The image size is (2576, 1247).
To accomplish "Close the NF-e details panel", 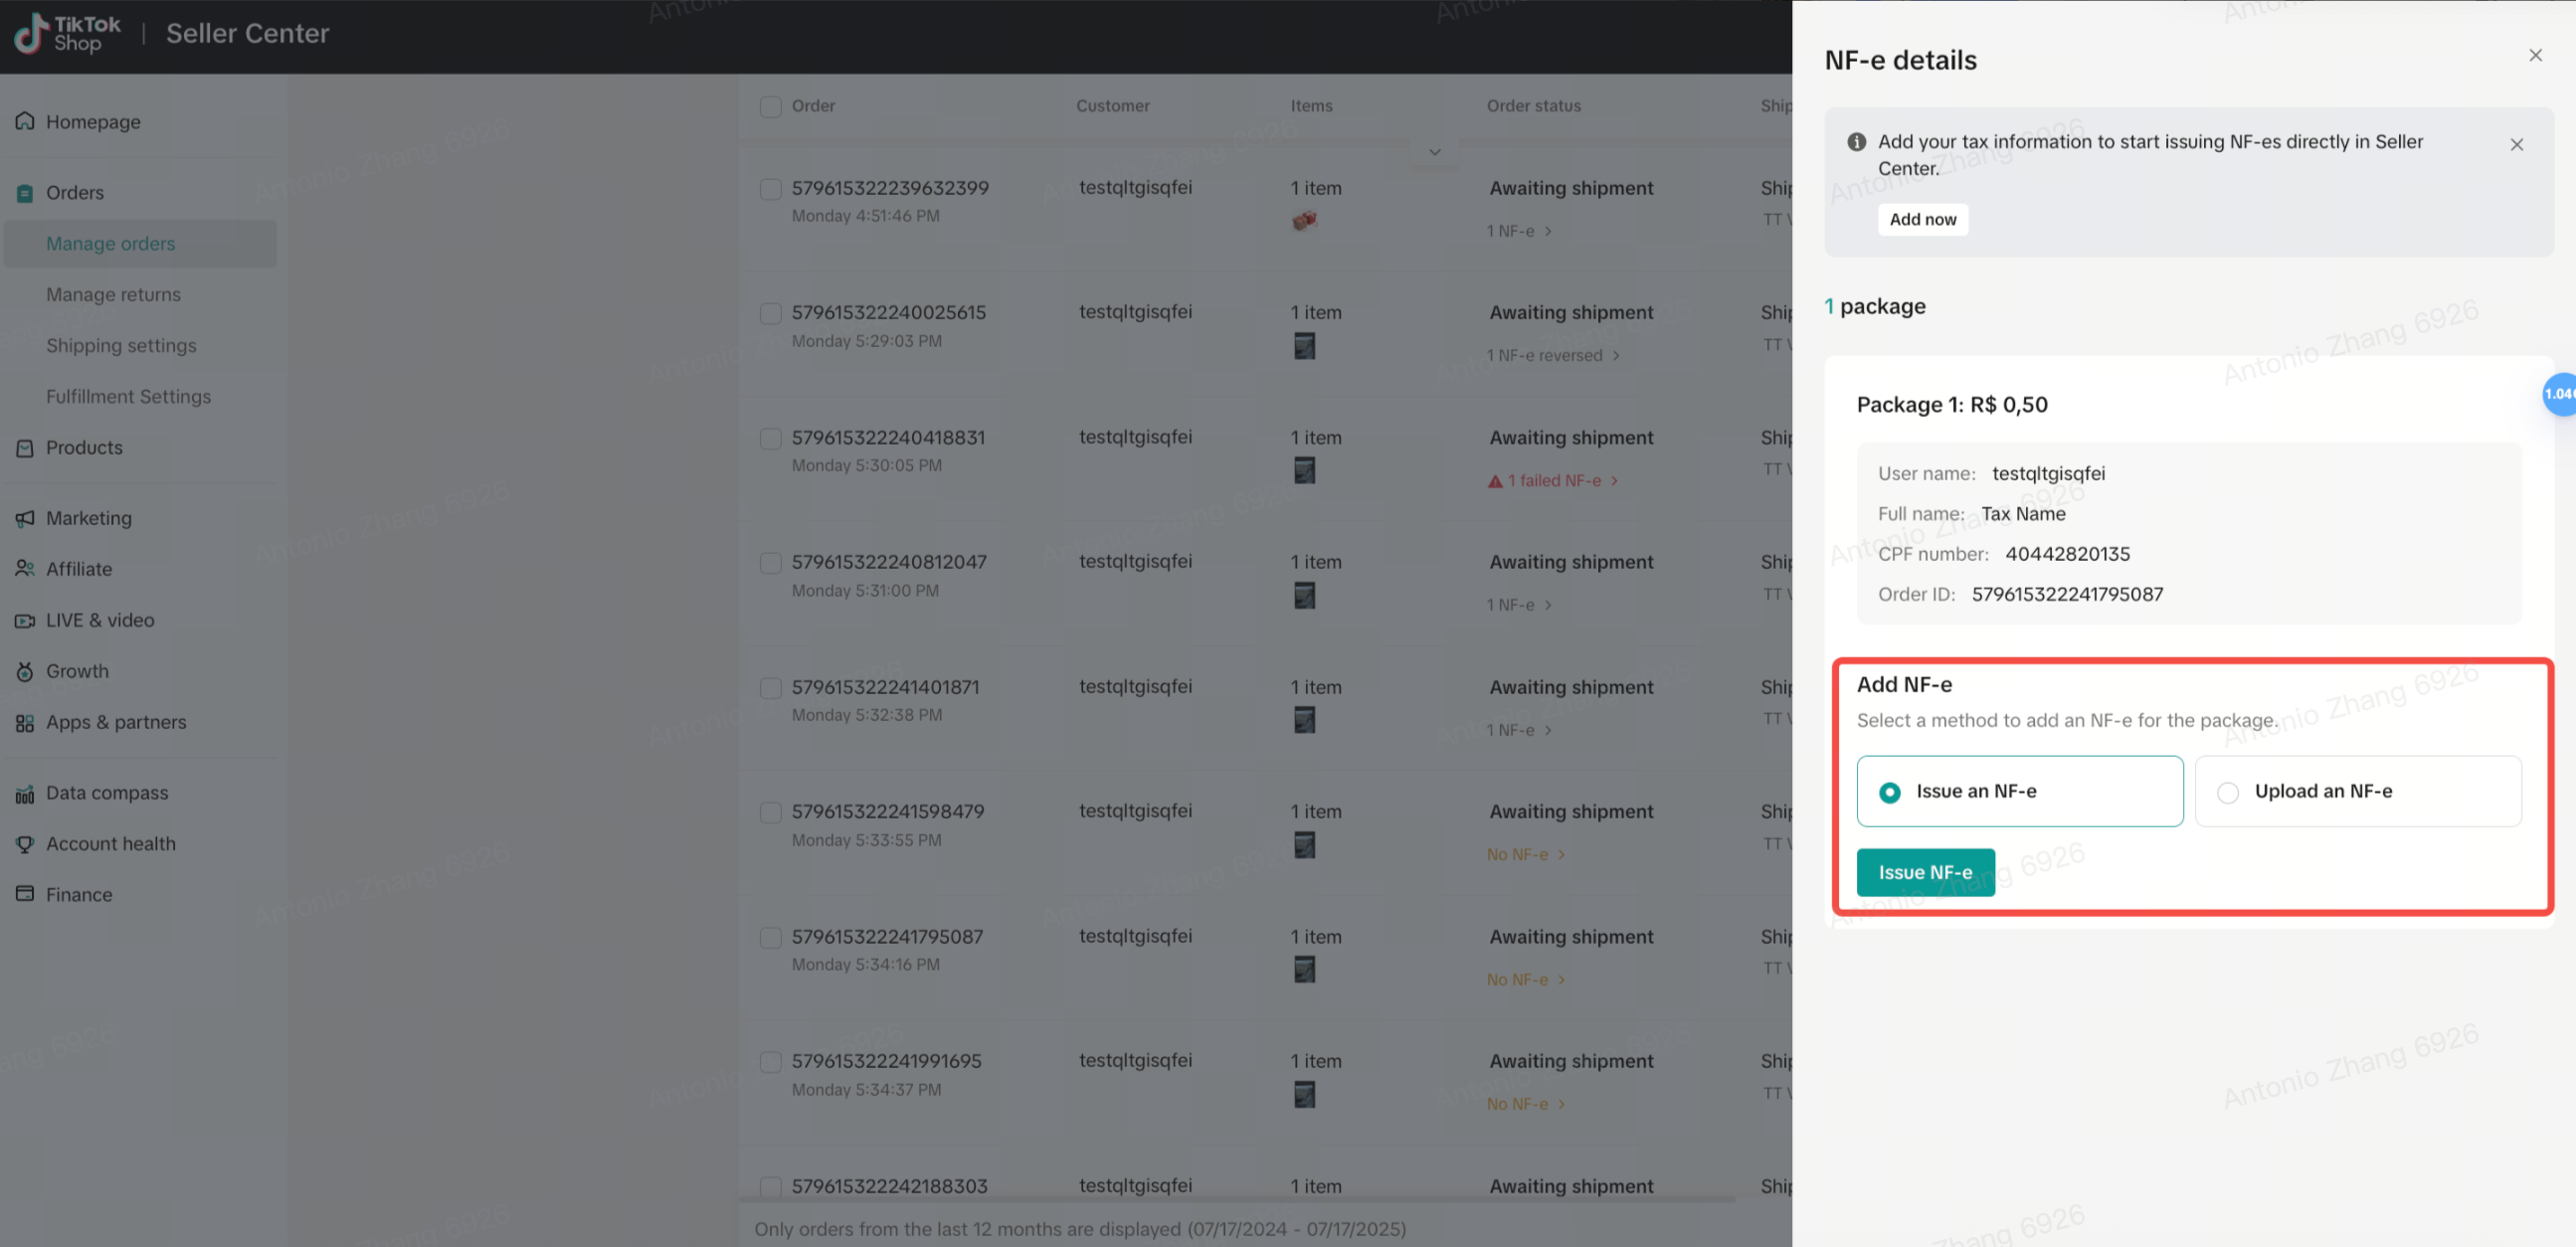I will pyautogui.click(x=2535, y=55).
